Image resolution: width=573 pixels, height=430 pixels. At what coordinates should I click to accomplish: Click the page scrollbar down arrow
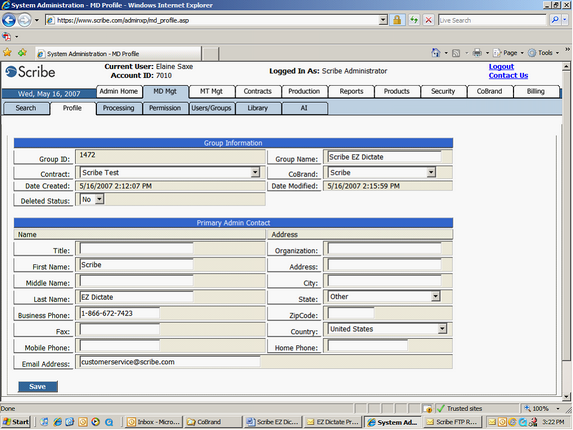pos(566,396)
